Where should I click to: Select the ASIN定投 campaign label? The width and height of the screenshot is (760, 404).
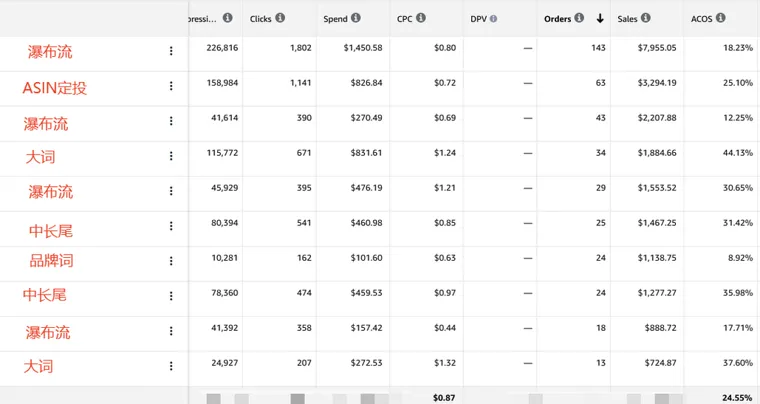pyautogui.click(x=55, y=88)
